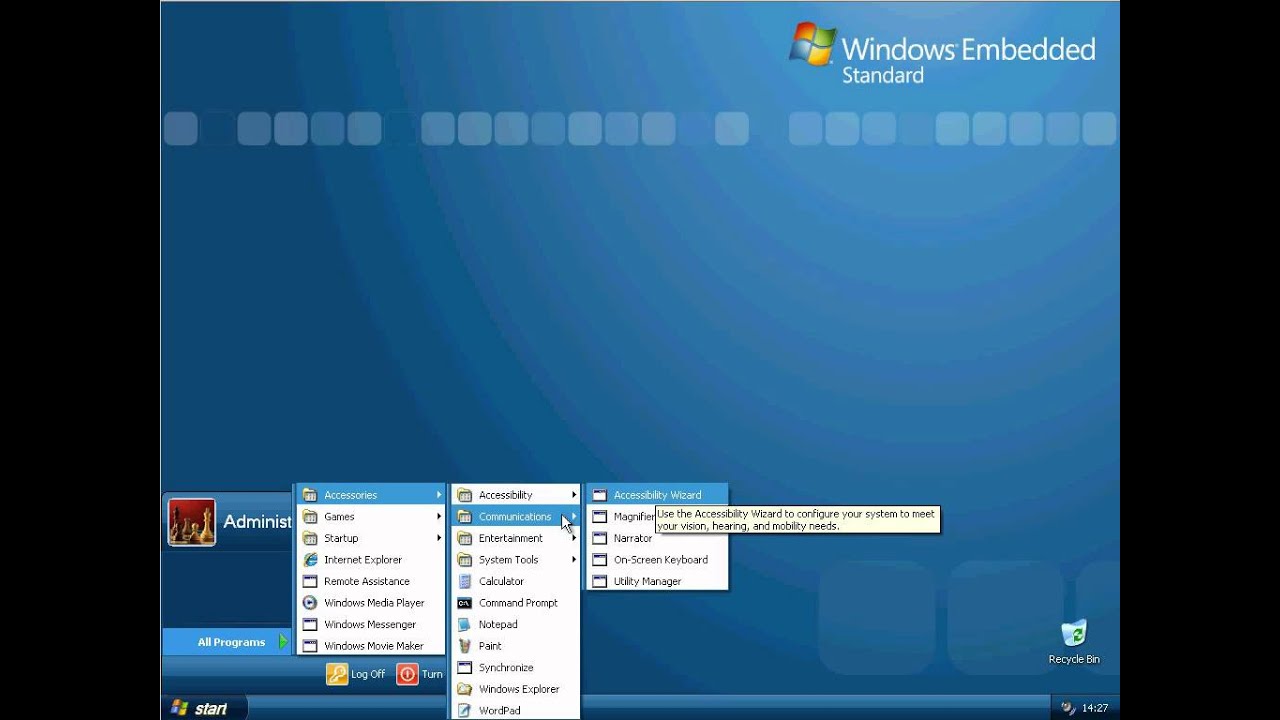Image resolution: width=1280 pixels, height=720 pixels.
Task: Choose the On-Screen Keyboard menu entry
Action: pyautogui.click(x=657, y=560)
